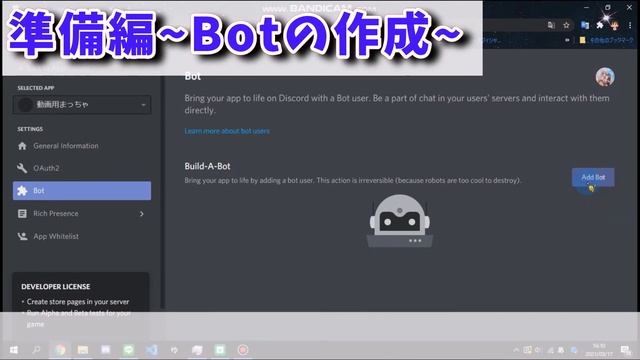The height and width of the screenshot is (360, 640).
Task: Select the Bot settings item
Action: click(82, 191)
